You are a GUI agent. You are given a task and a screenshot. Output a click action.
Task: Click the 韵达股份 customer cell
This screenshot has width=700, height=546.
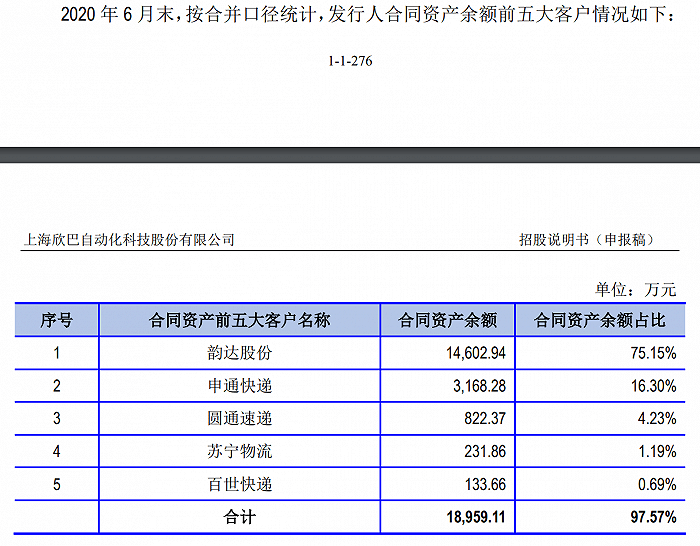(239, 353)
